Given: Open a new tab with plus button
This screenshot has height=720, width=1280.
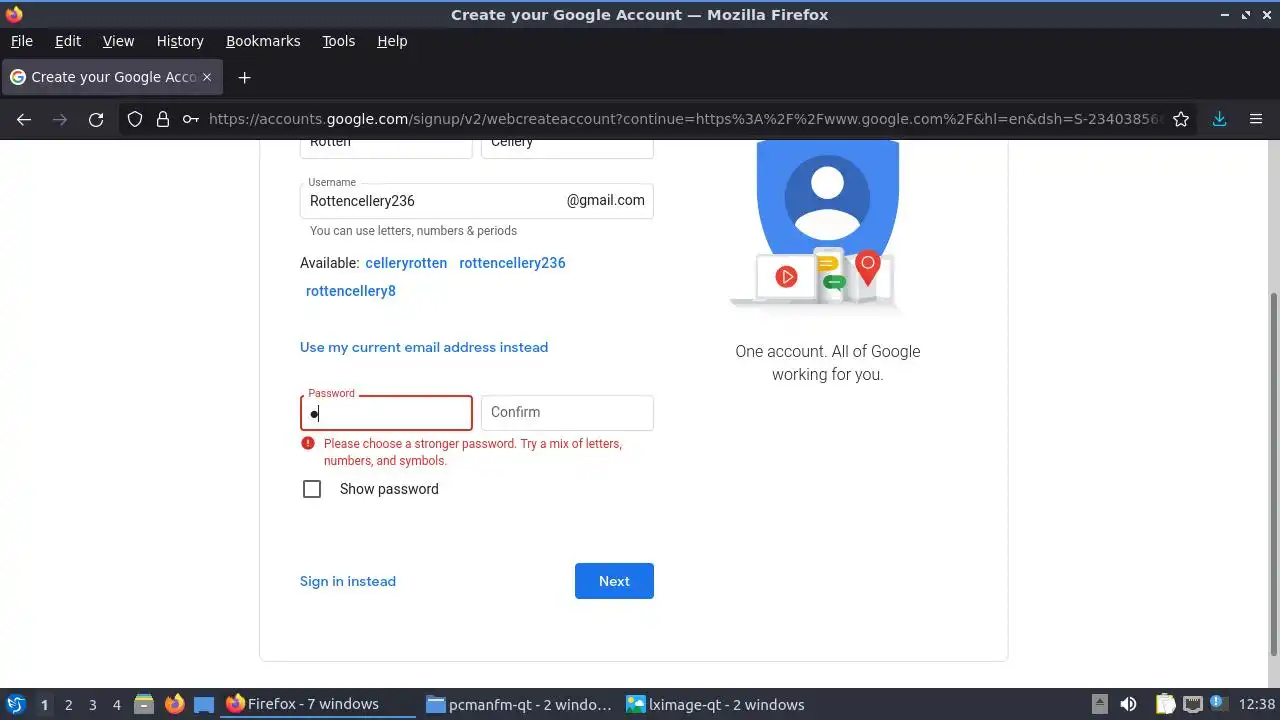Looking at the screenshot, I should tap(244, 77).
